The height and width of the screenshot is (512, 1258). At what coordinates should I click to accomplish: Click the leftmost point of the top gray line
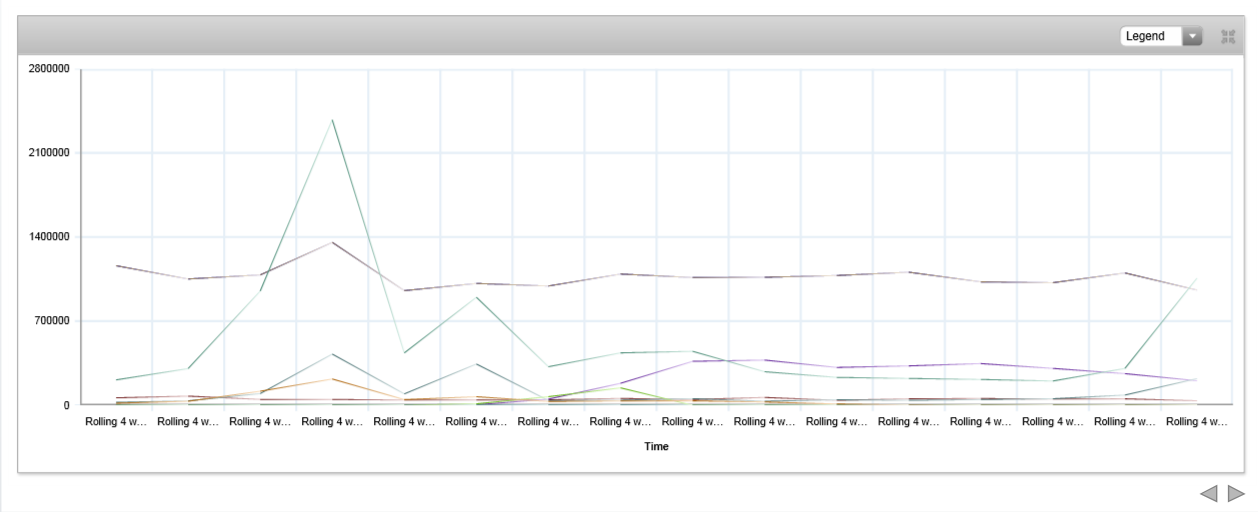(x=117, y=266)
